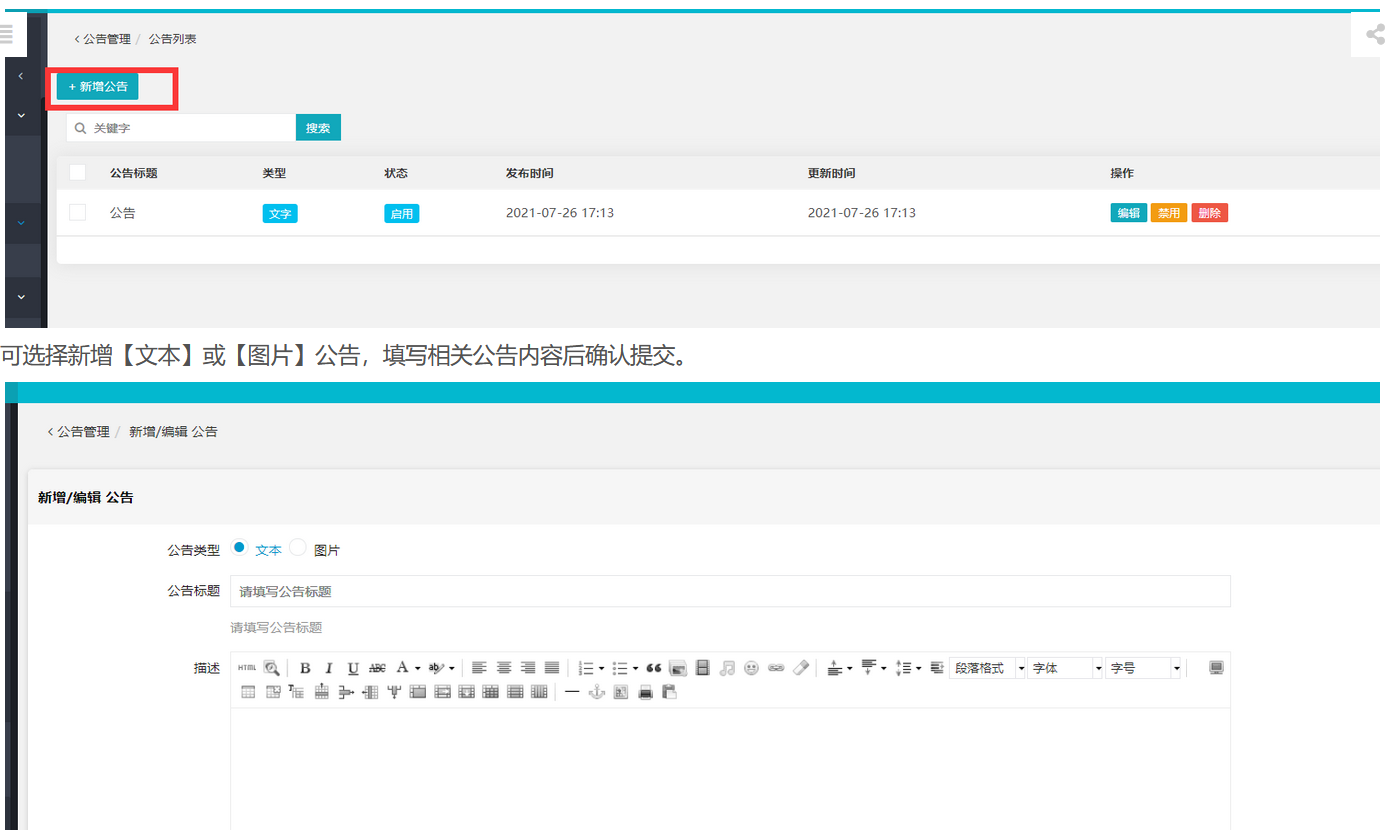
Task: Click the underline icon in the toolbar
Action: pyautogui.click(x=352, y=668)
